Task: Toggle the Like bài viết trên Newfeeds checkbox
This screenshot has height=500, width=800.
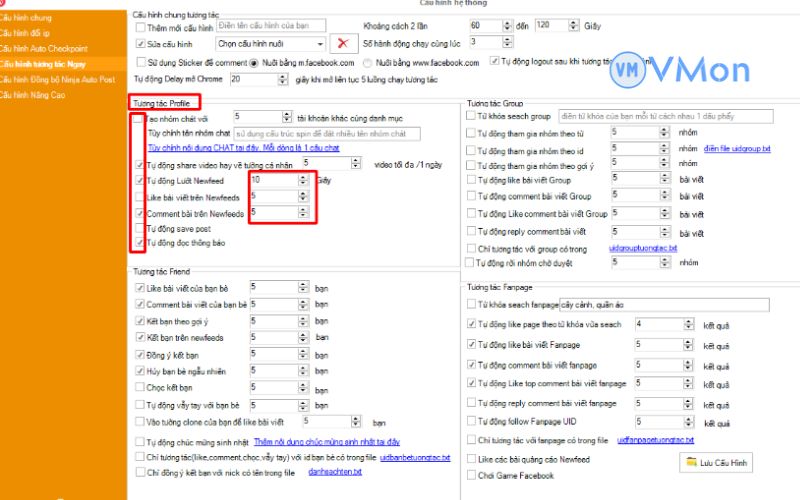Action: pos(139,196)
